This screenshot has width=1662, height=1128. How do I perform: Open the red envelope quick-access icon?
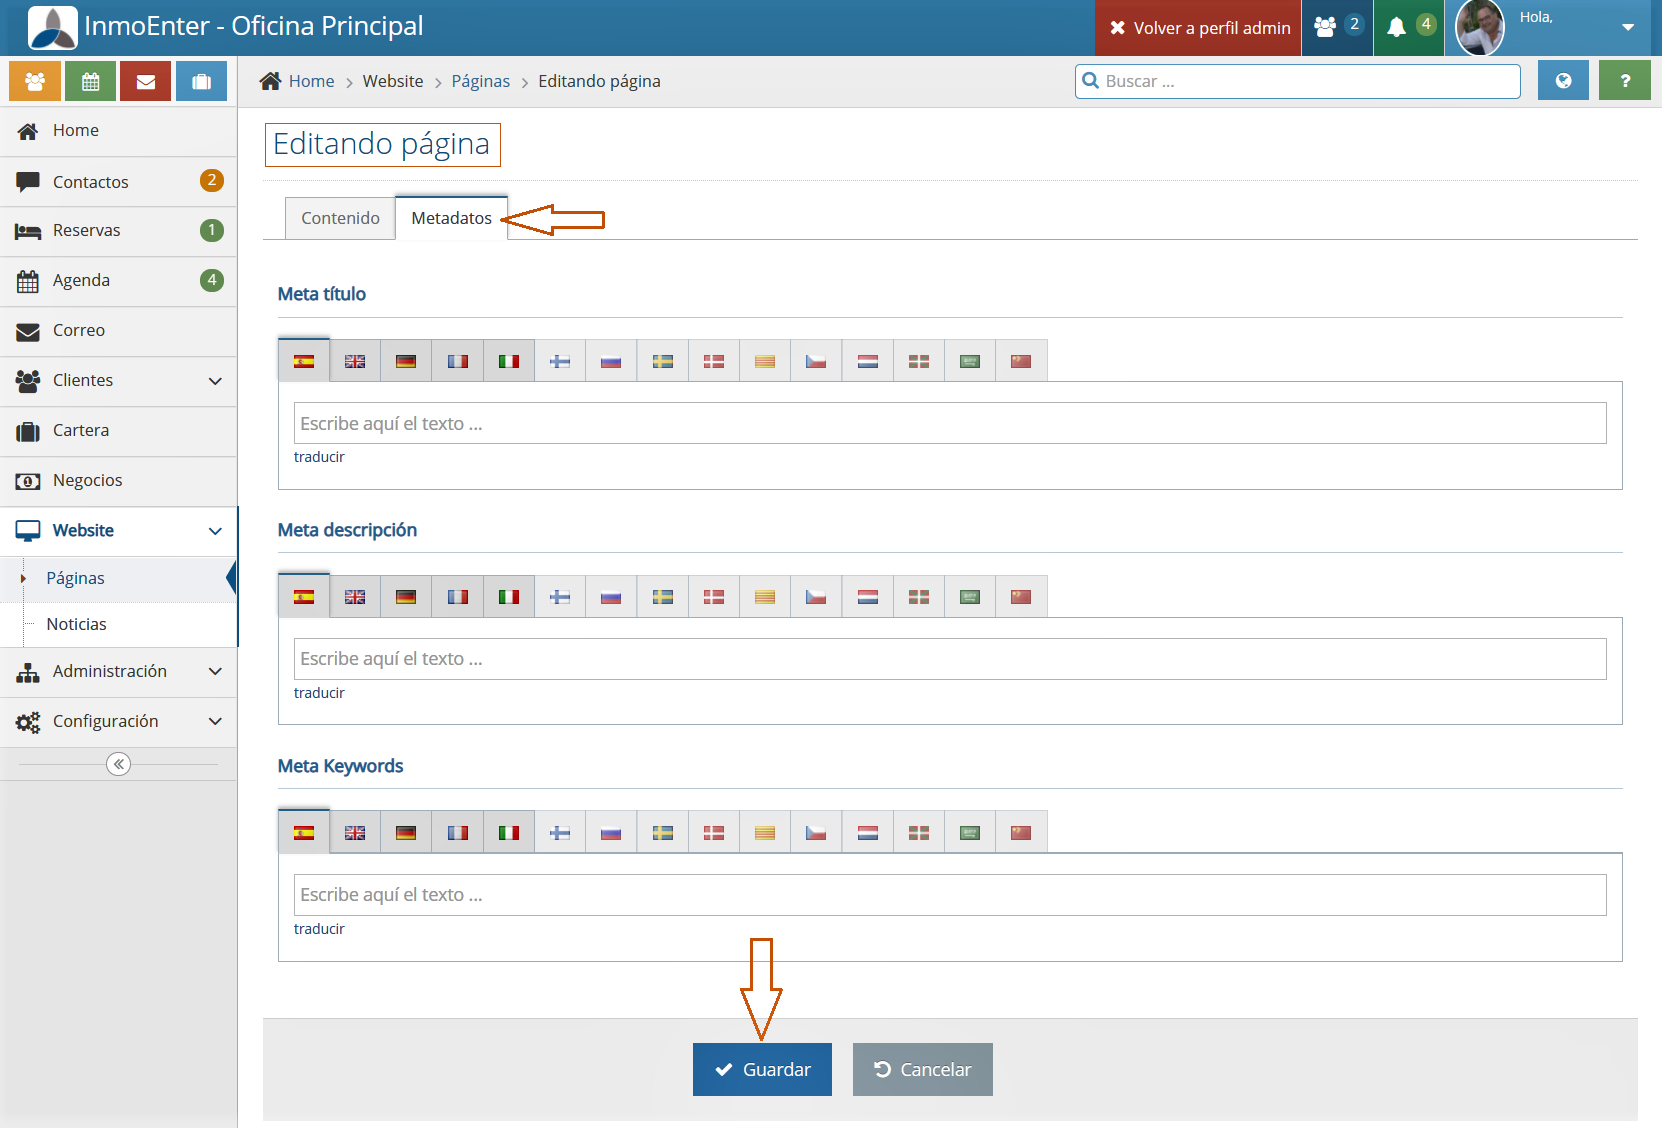point(146,81)
